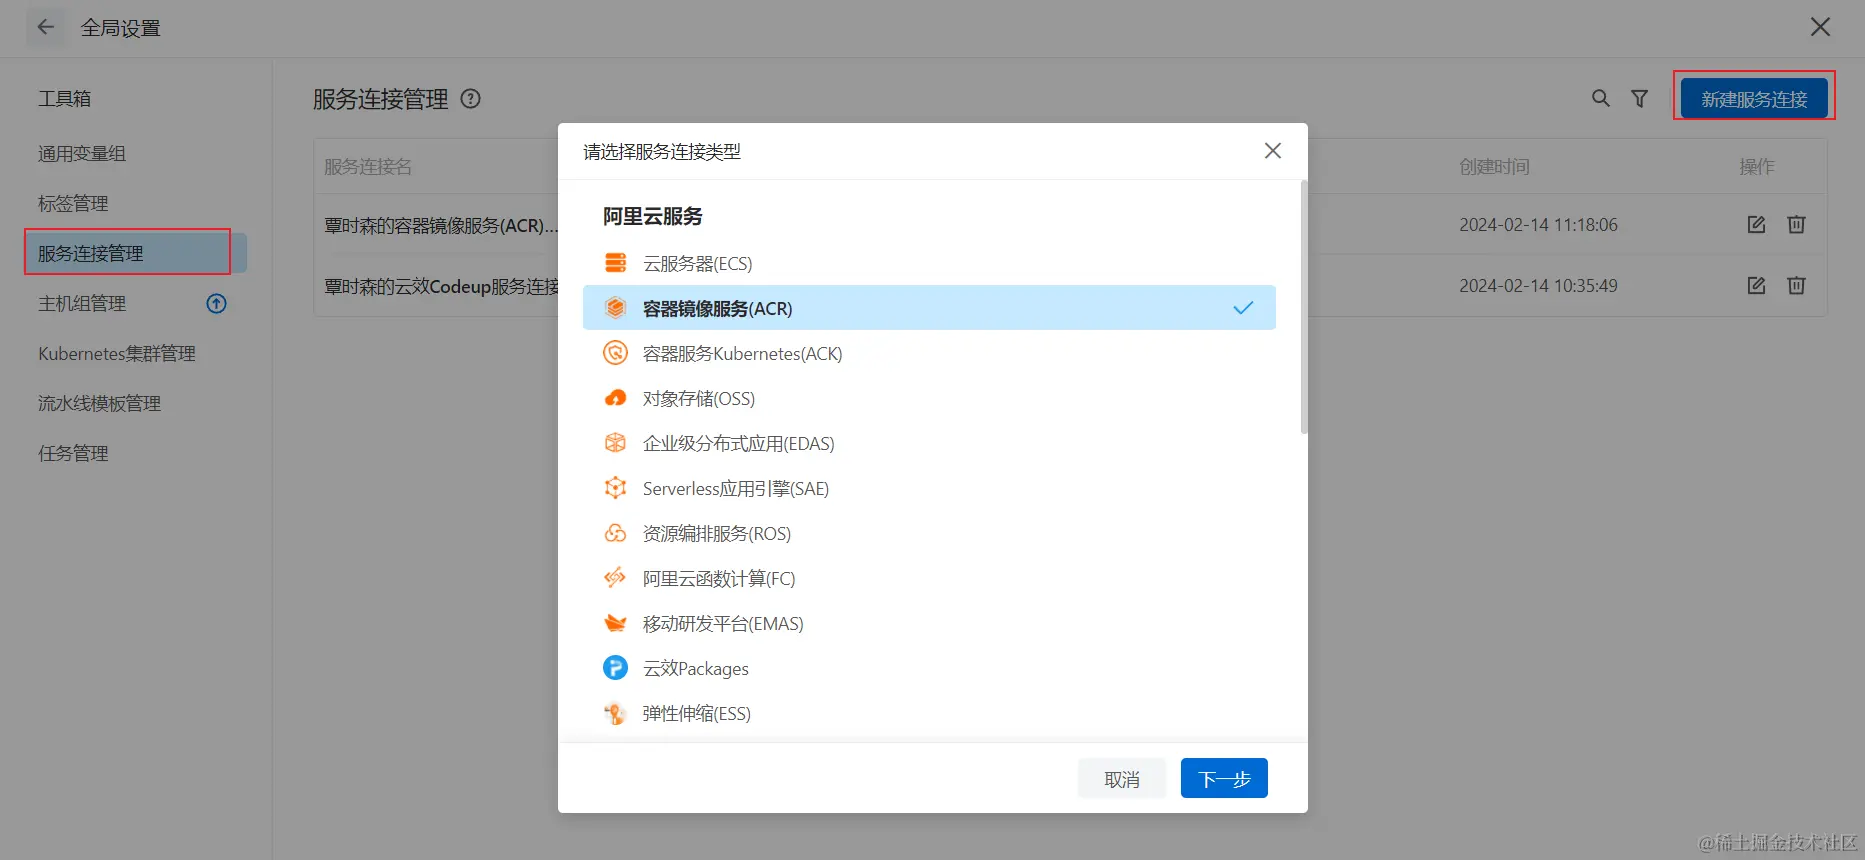Image resolution: width=1865 pixels, height=860 pixels.
Task: Open 覃时森的云效Codeup服务连接 row
Action: (441, 286)
